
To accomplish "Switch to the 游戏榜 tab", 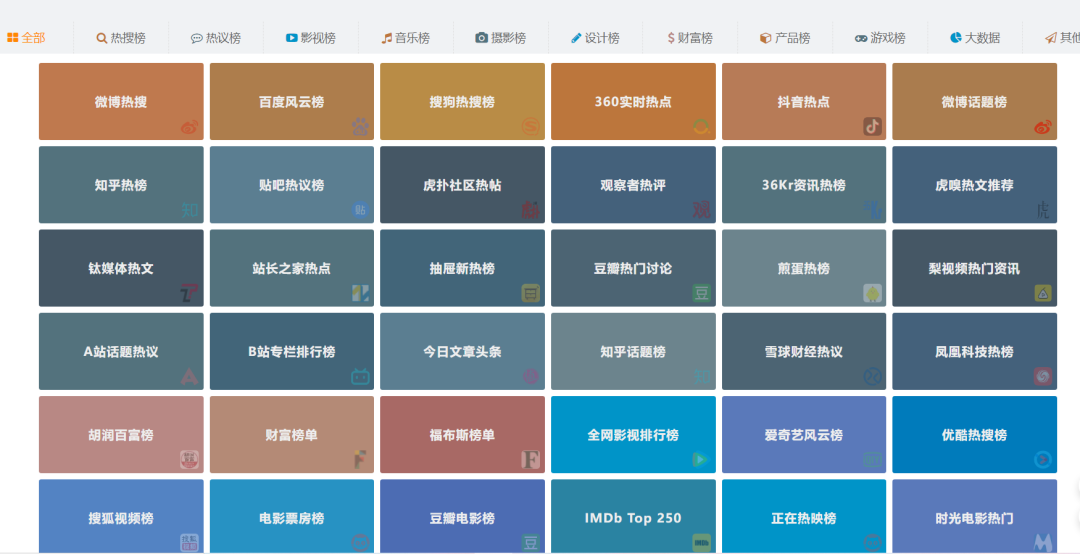I will pyautogui.click(x=880, y=38).
